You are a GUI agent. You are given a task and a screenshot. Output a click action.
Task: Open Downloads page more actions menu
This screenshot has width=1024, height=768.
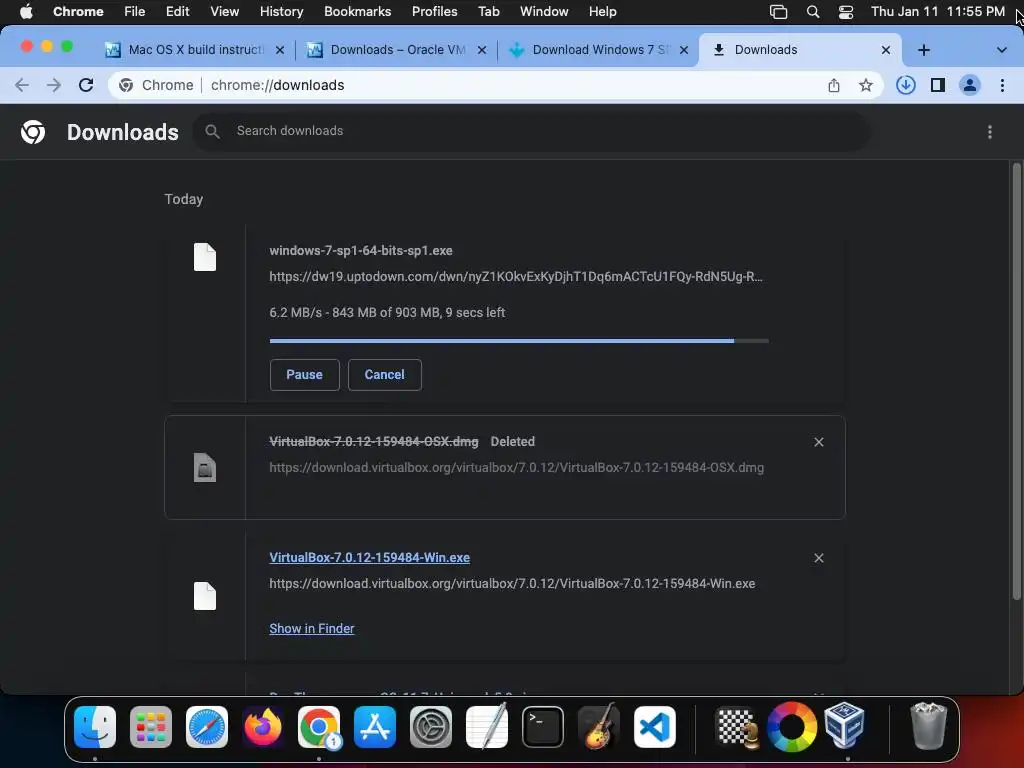(x=990, y=132)
